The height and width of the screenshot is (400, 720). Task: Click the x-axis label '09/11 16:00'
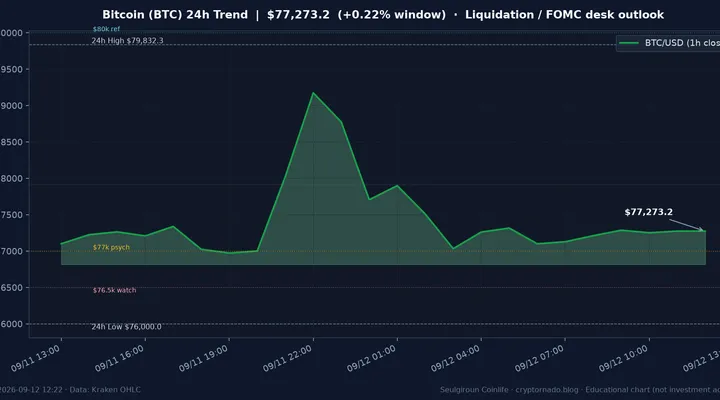(x=119, y=358)
